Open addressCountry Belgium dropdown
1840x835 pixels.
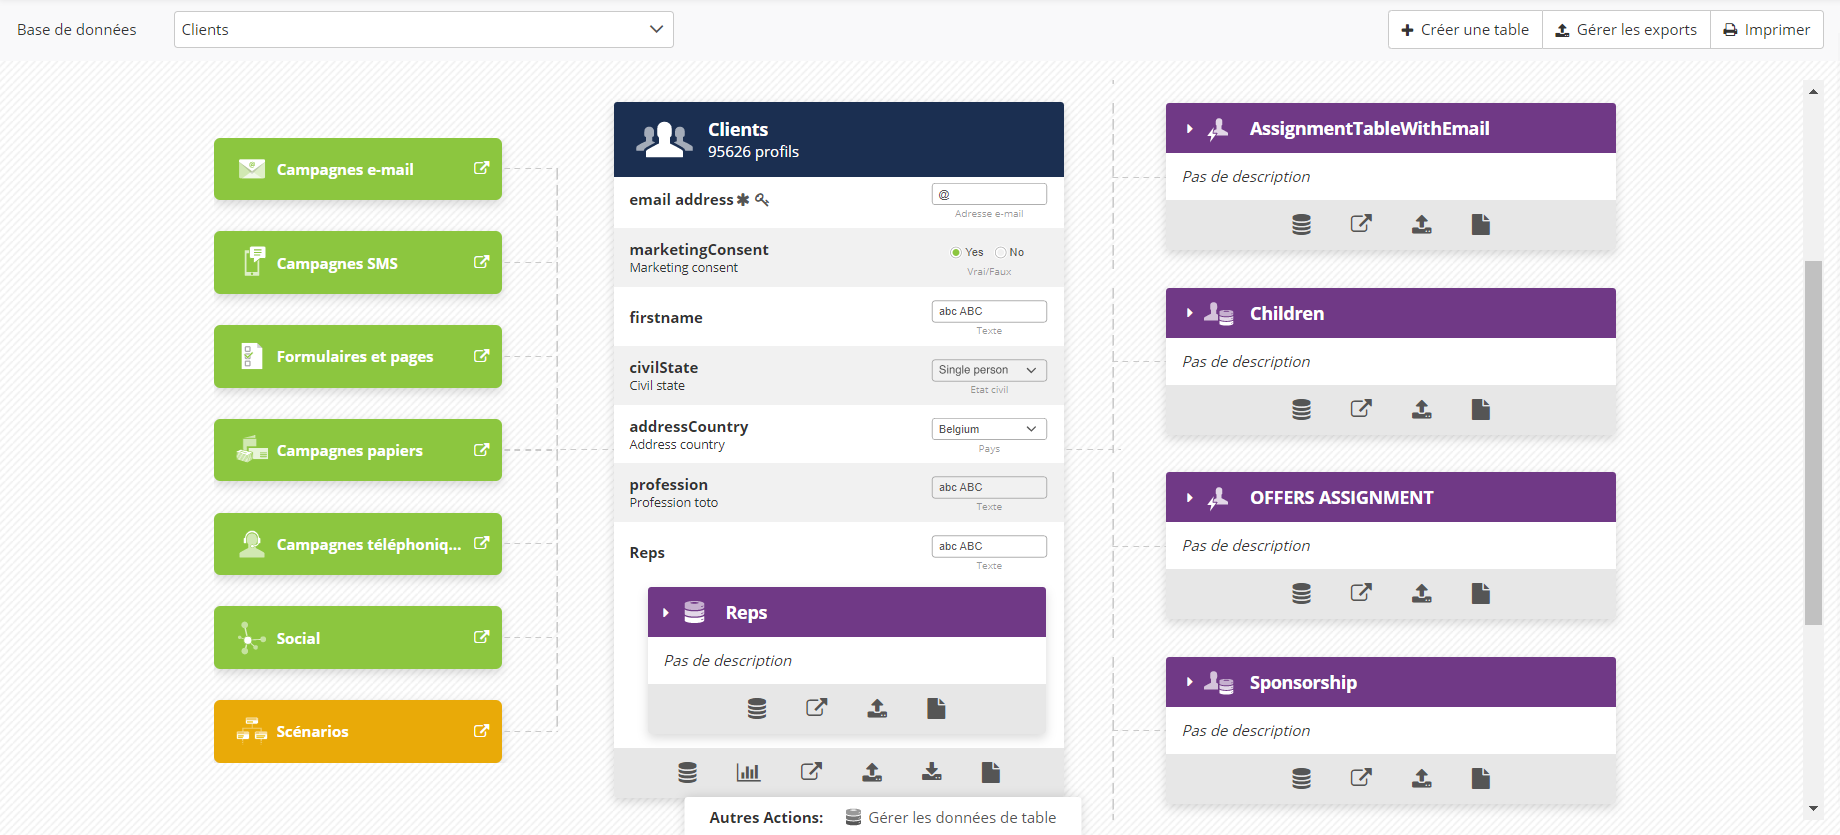point(989,429)
